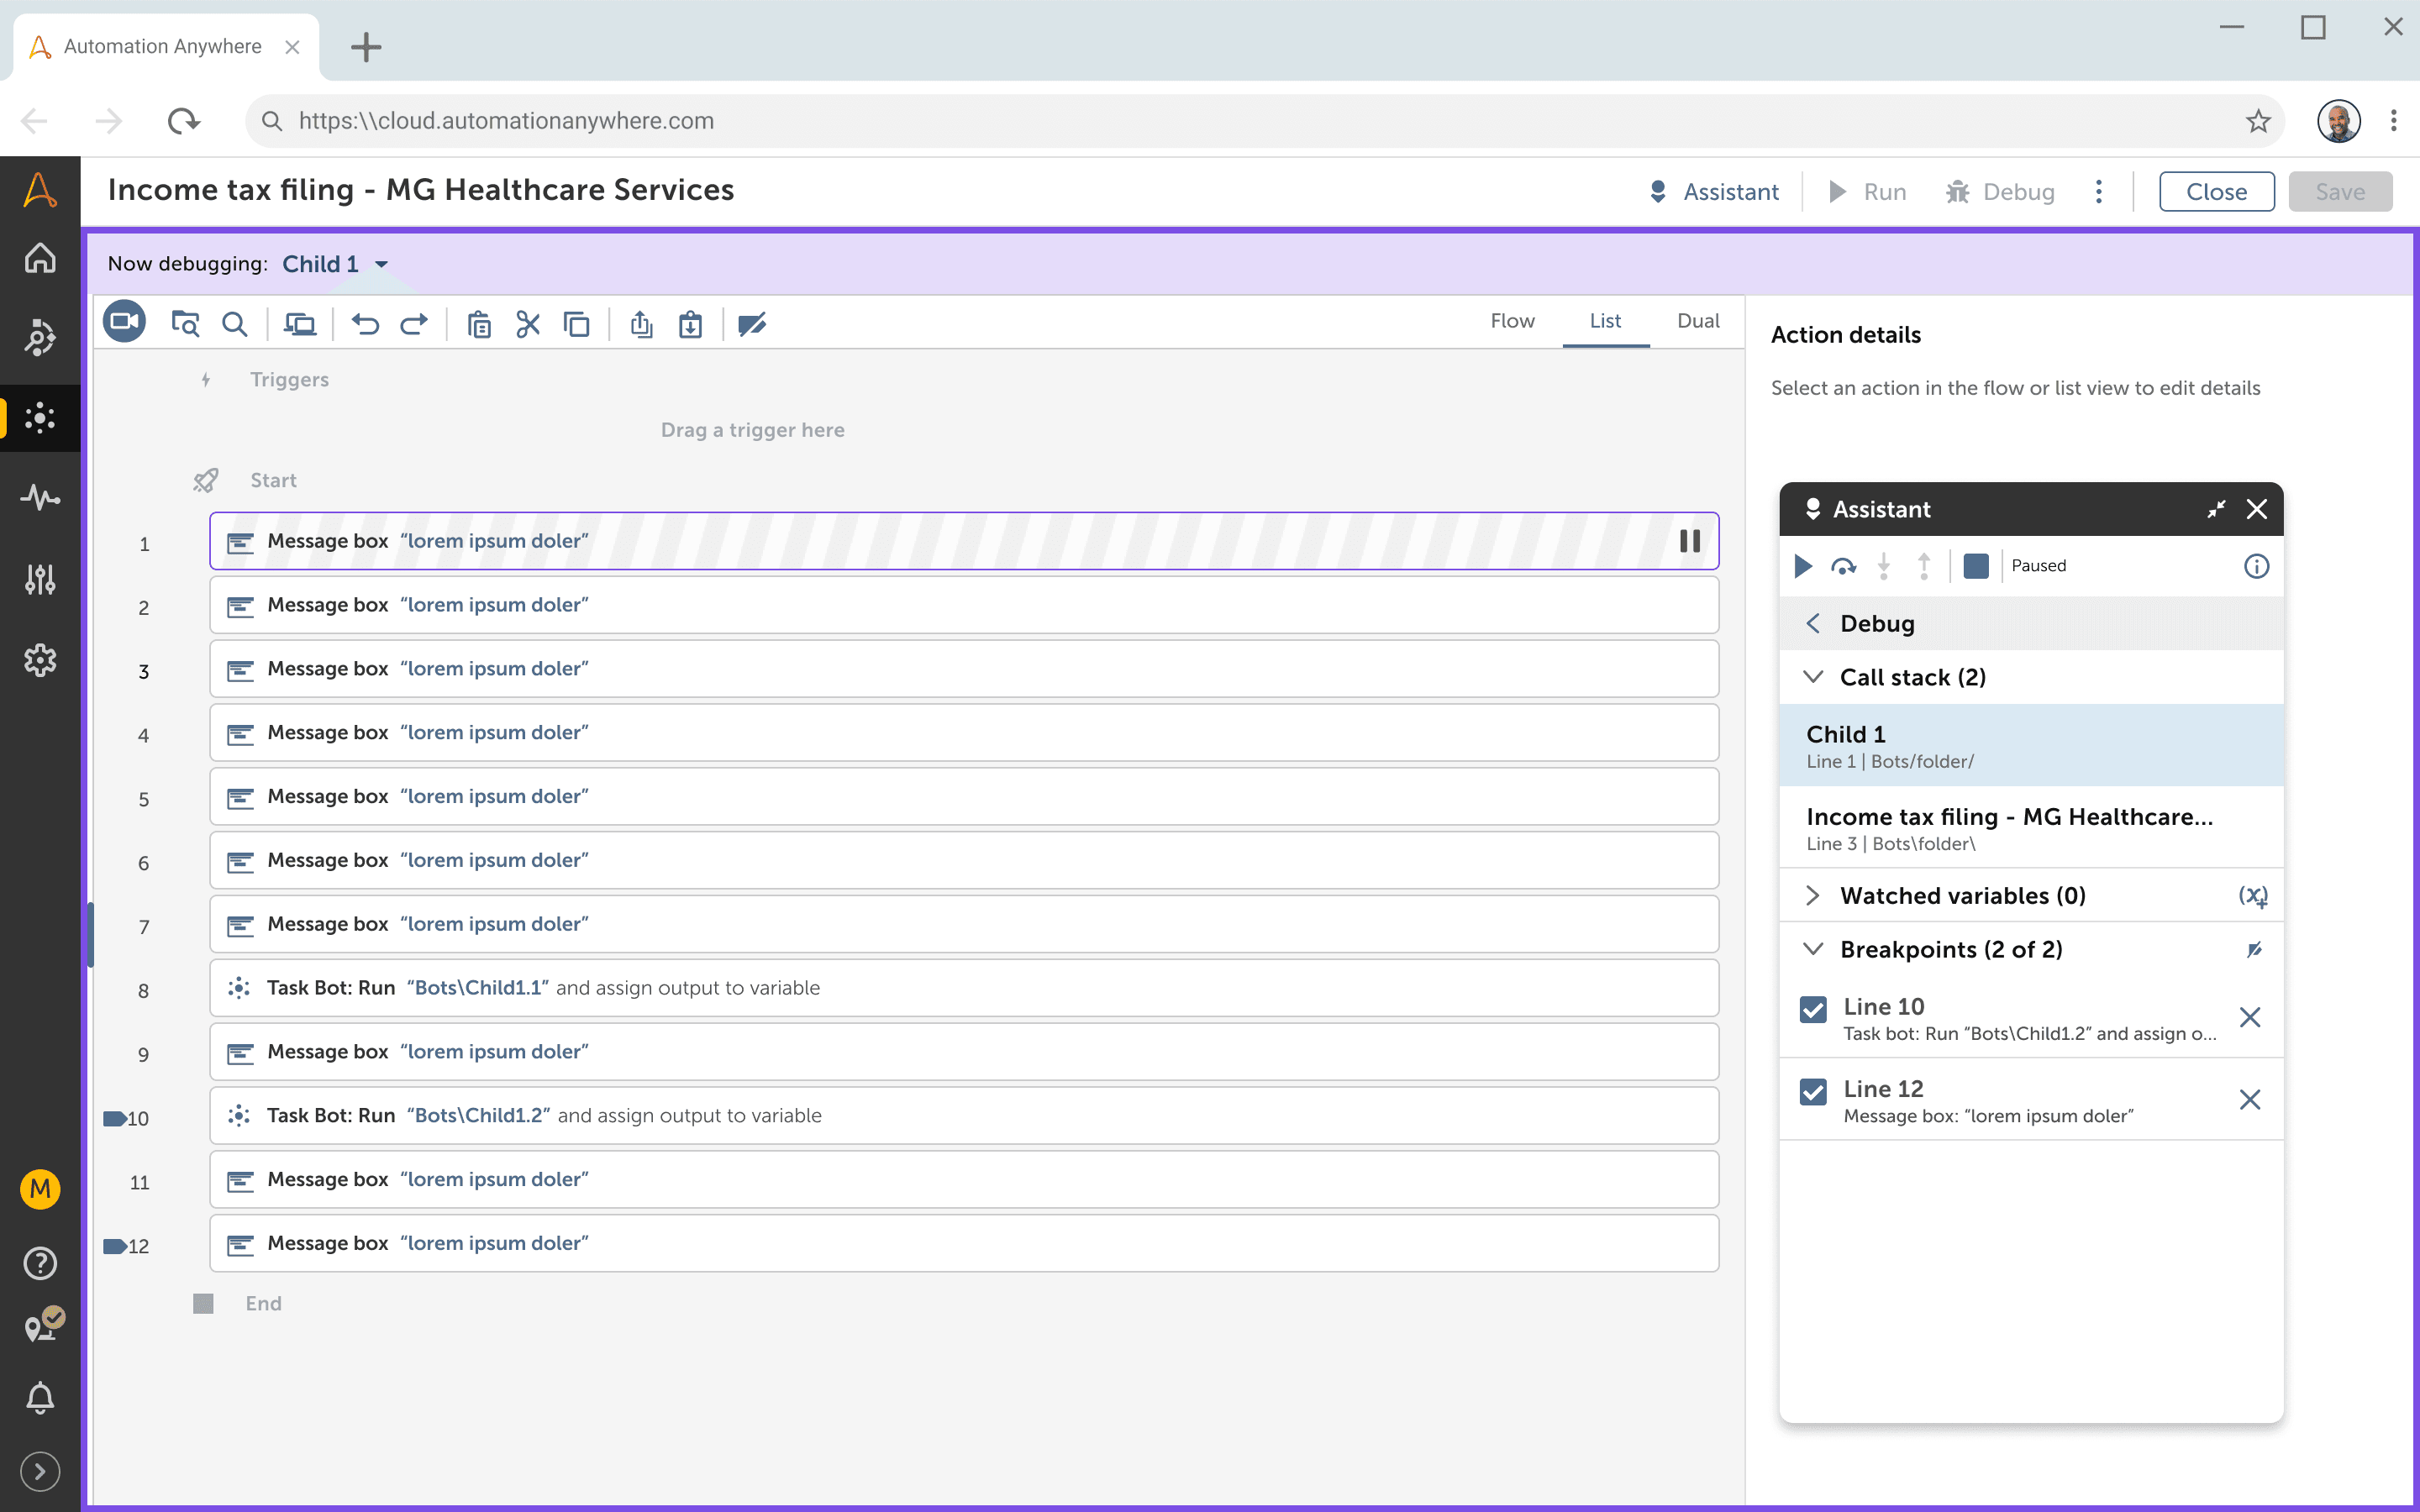Open the debugger info icon

tap(2256, 566)
